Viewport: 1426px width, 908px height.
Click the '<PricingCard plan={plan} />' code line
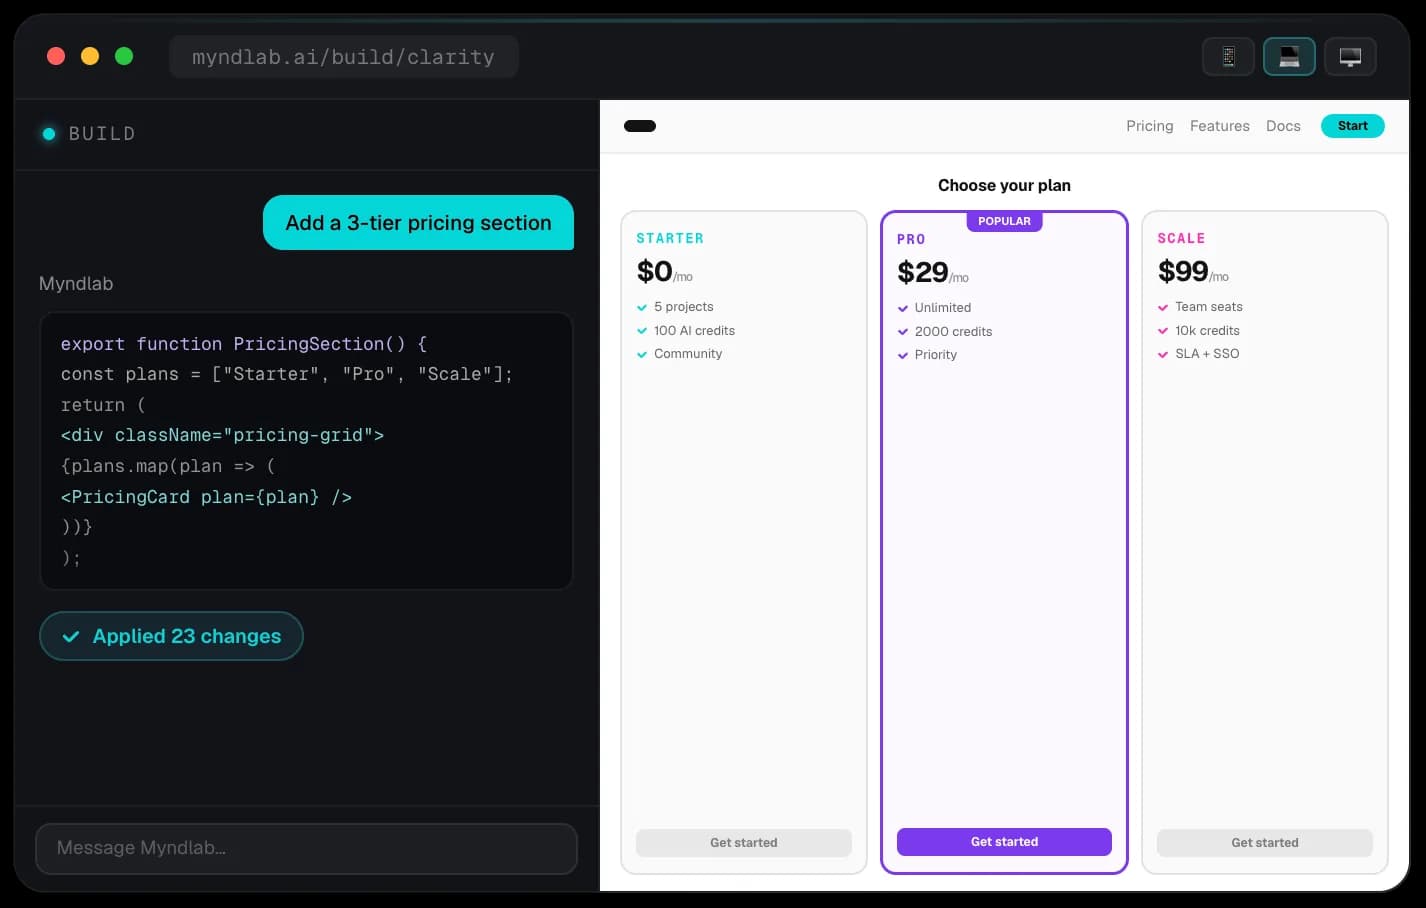(x=206, y=497)
